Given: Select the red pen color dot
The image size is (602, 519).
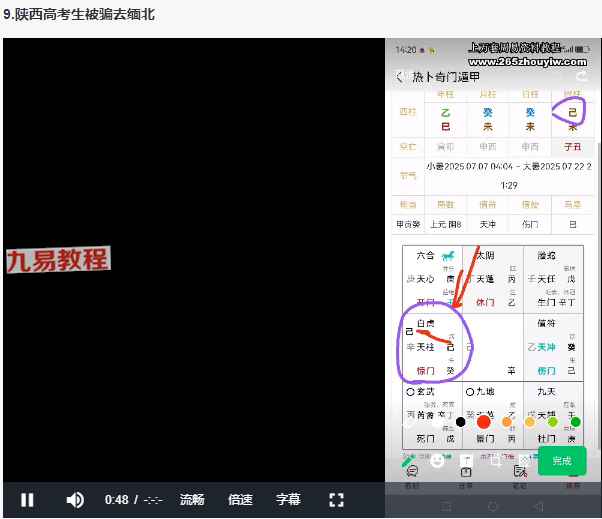Looking at the screenshot, I should (x=484, y=422).
